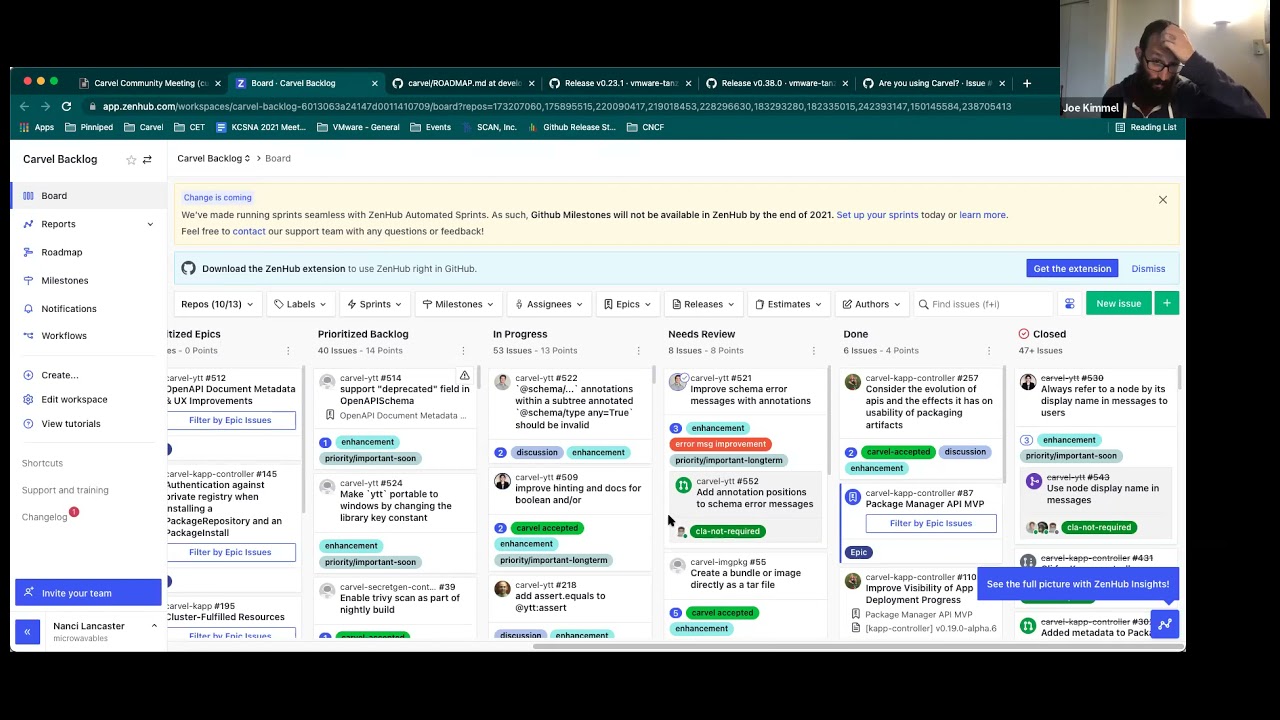Collapse the sidebar with the double-chevron button

pos(28,632)
